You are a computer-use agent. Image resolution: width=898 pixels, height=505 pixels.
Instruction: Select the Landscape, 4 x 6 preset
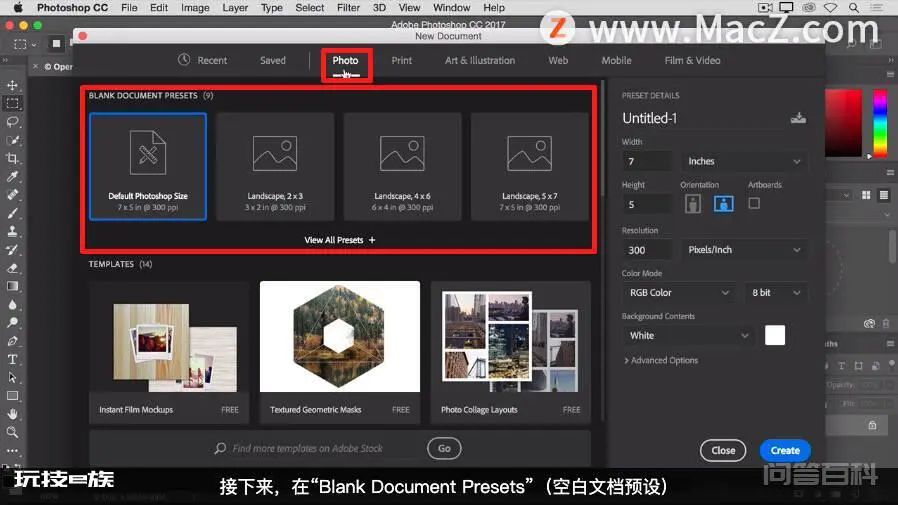click(x=403, y=167)
